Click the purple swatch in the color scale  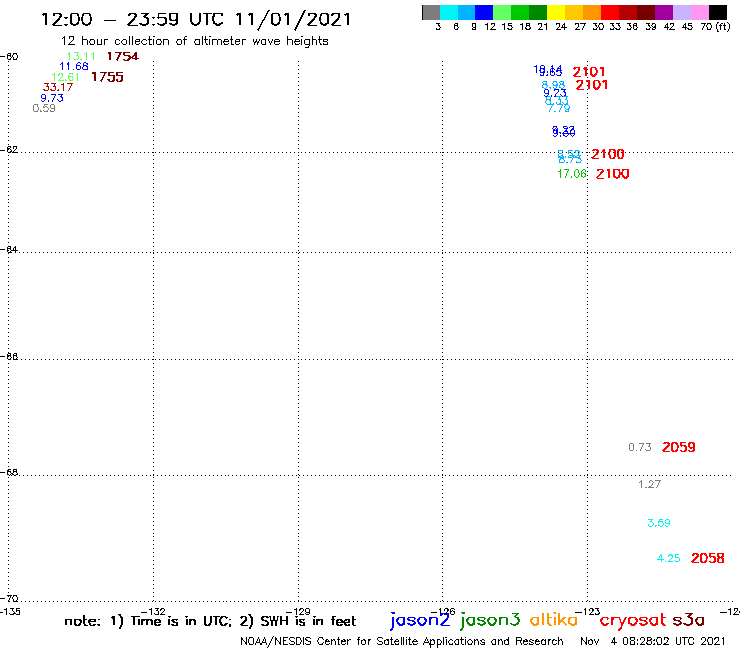point(664,12)
